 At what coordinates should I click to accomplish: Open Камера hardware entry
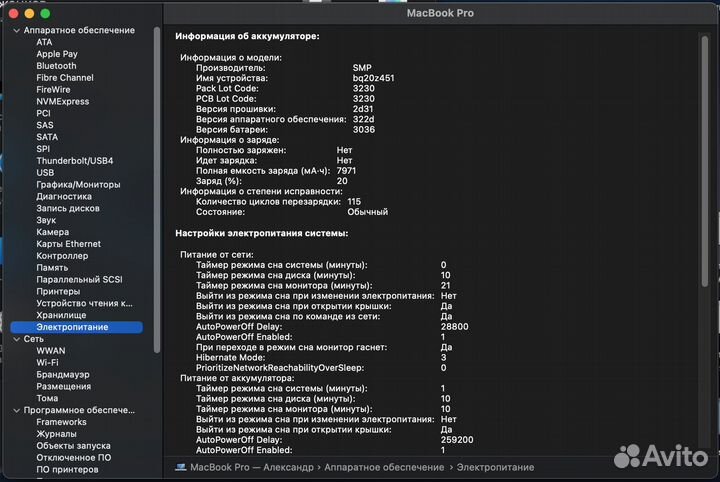(52, 232)
